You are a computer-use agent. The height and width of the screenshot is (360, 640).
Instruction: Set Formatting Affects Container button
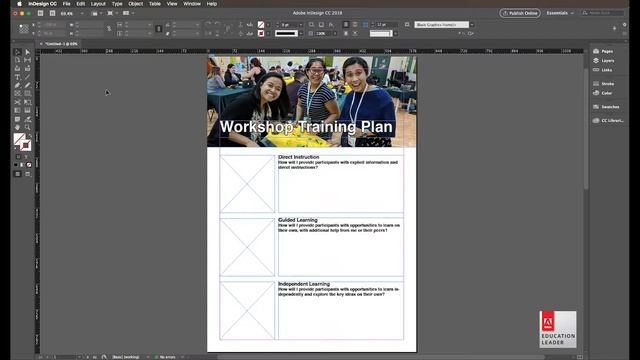[x=18, y=157]
